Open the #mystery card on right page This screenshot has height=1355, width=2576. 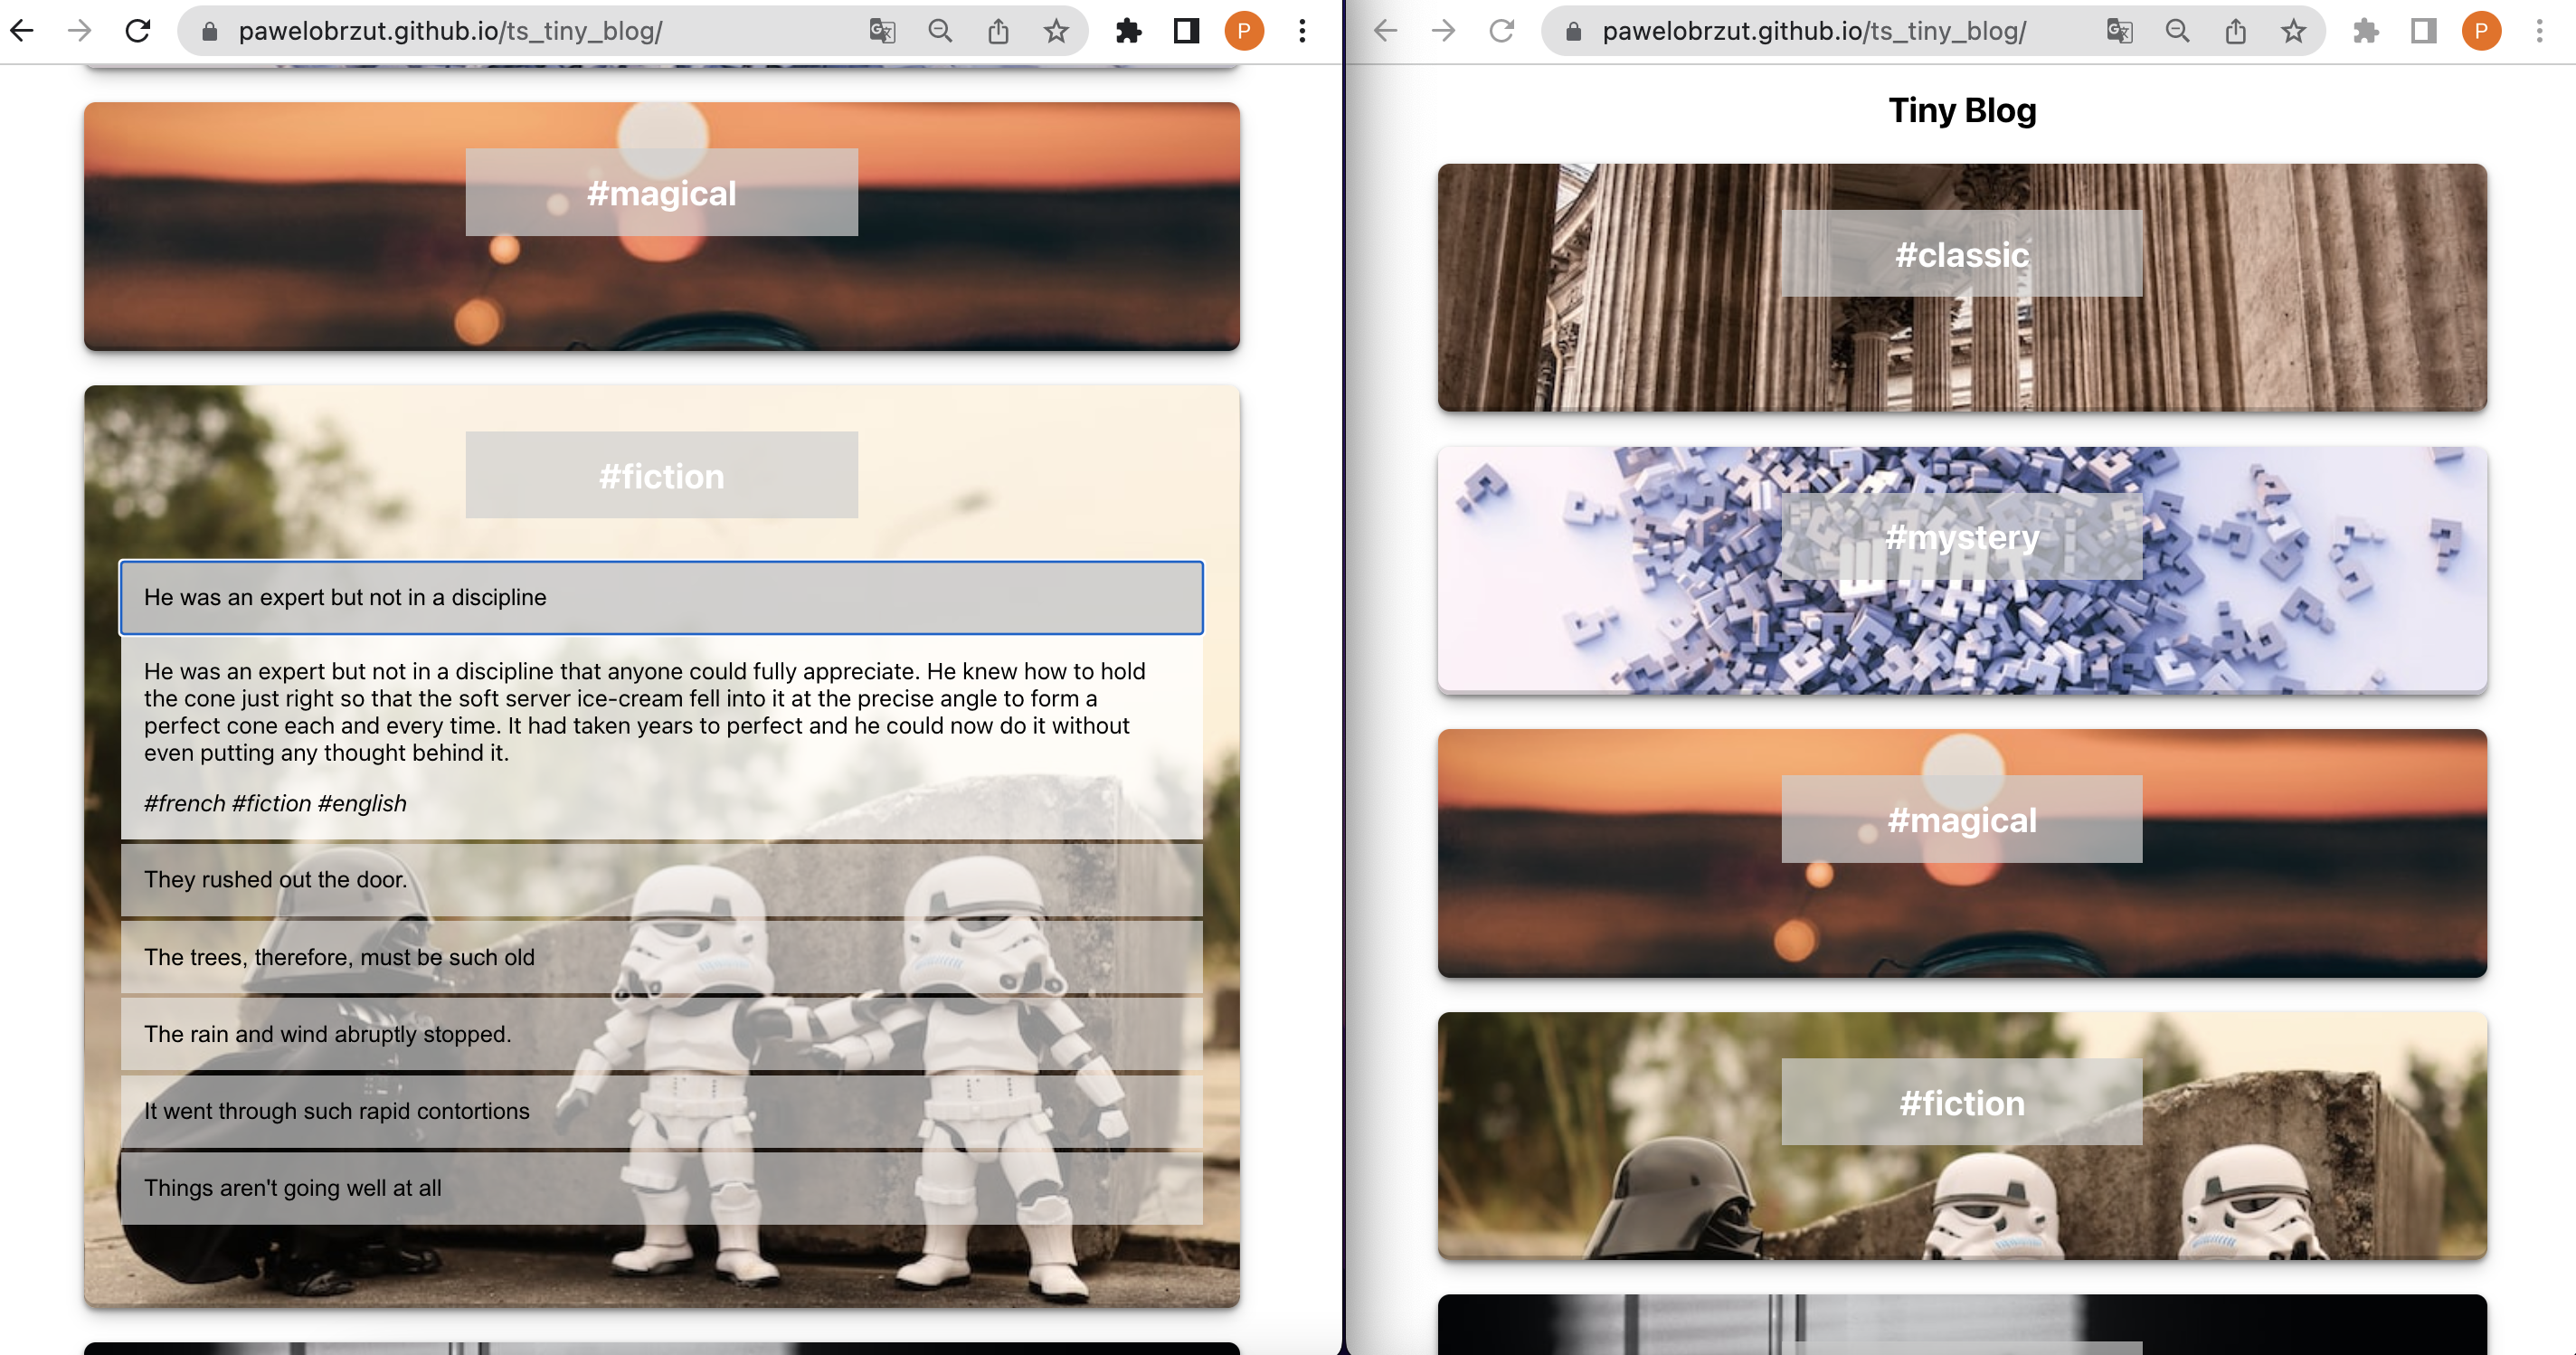1961,570
